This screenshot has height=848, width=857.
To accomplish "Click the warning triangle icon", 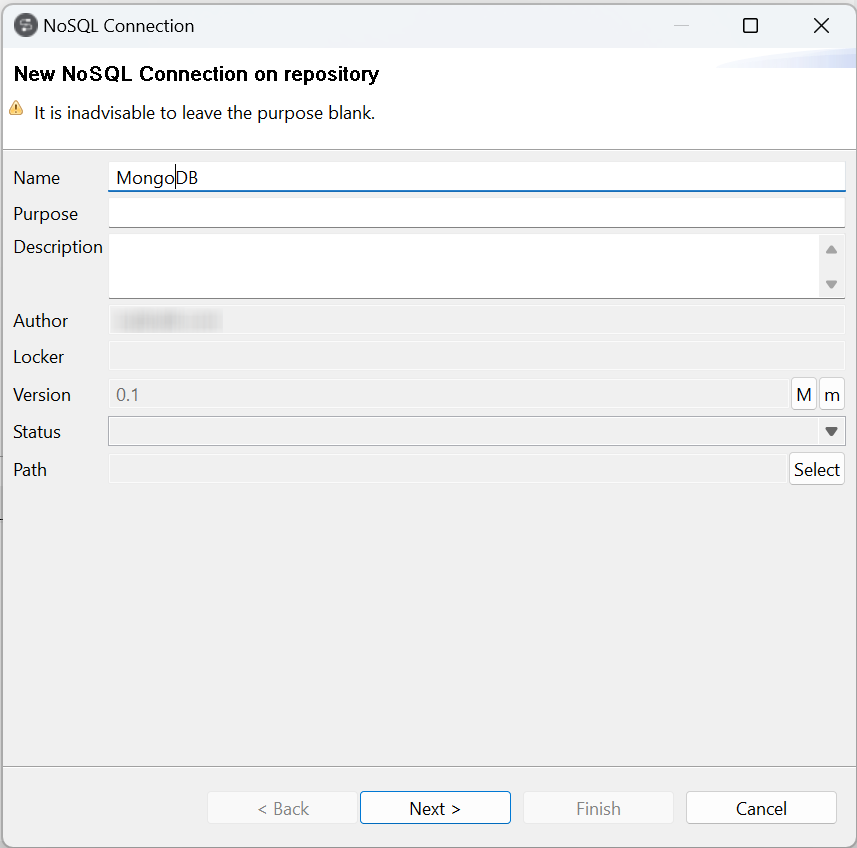I will 17,107.
